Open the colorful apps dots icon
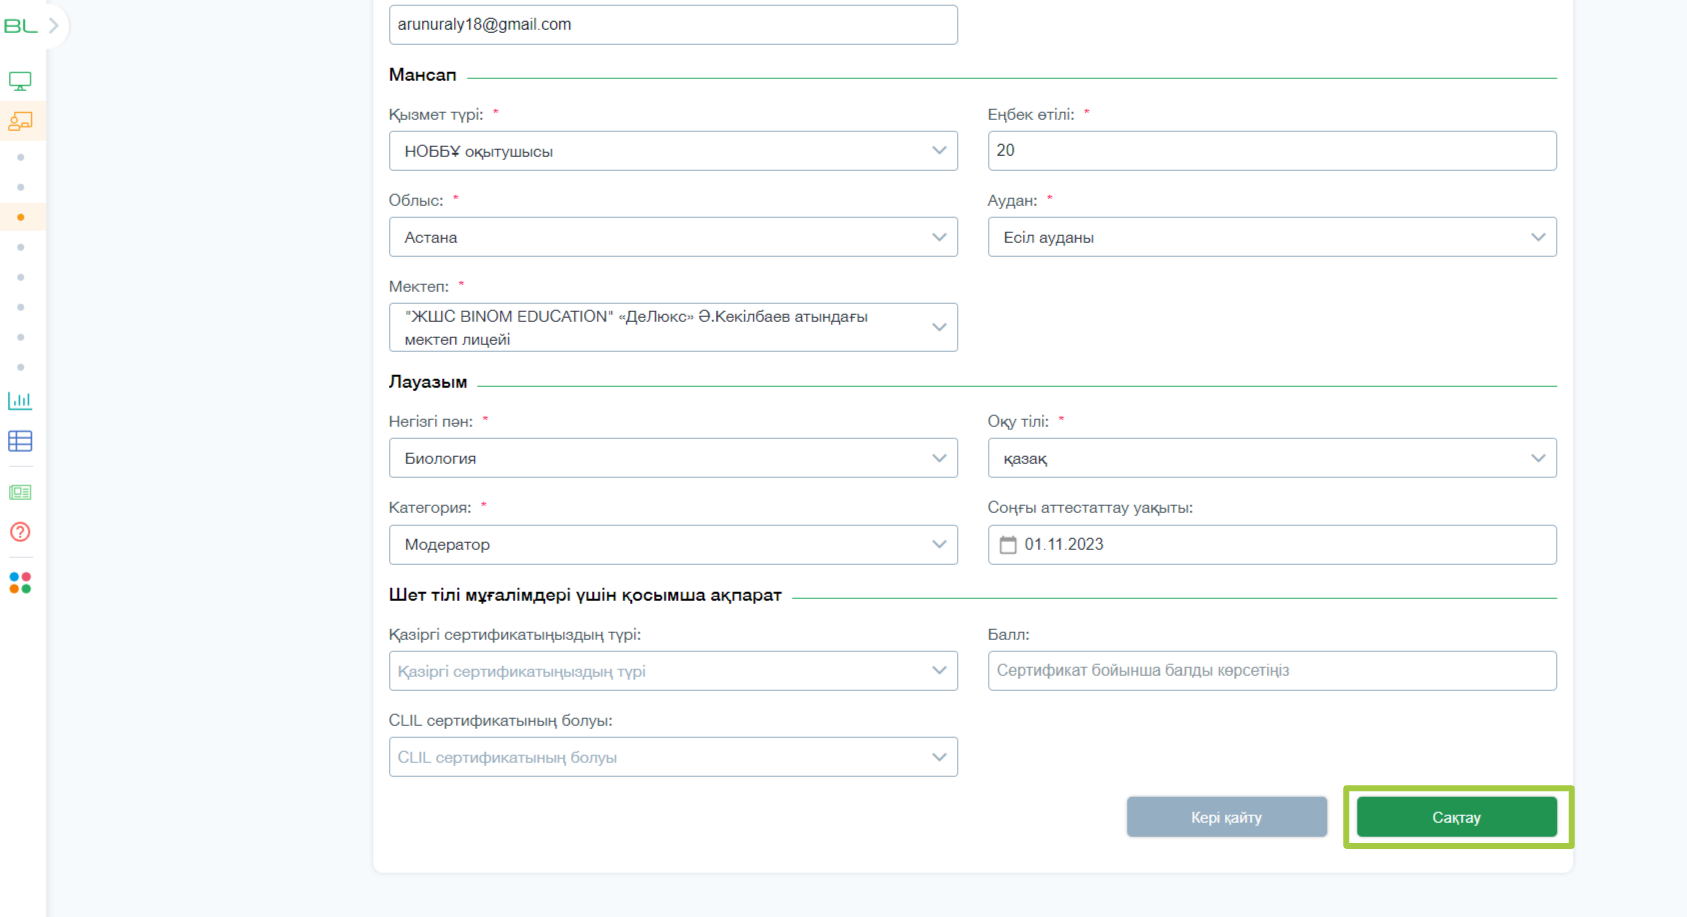The height and width of the screenshot is (917, 1687). pos(20,583)
